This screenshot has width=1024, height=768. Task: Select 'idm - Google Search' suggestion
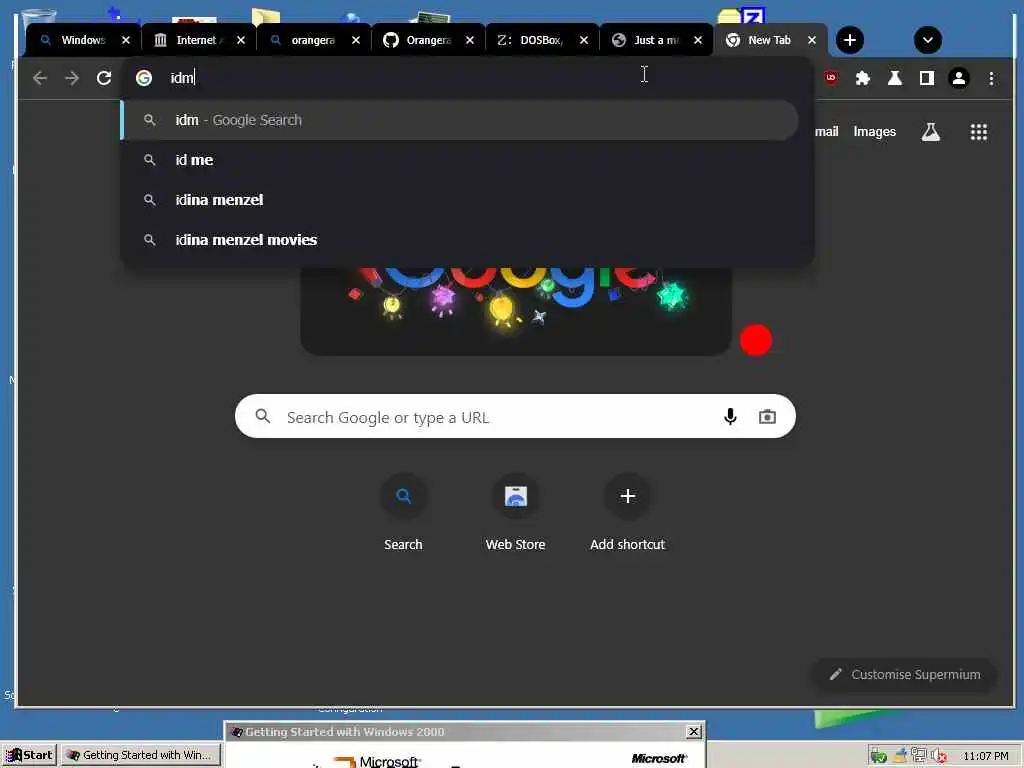tap(460, 120)
